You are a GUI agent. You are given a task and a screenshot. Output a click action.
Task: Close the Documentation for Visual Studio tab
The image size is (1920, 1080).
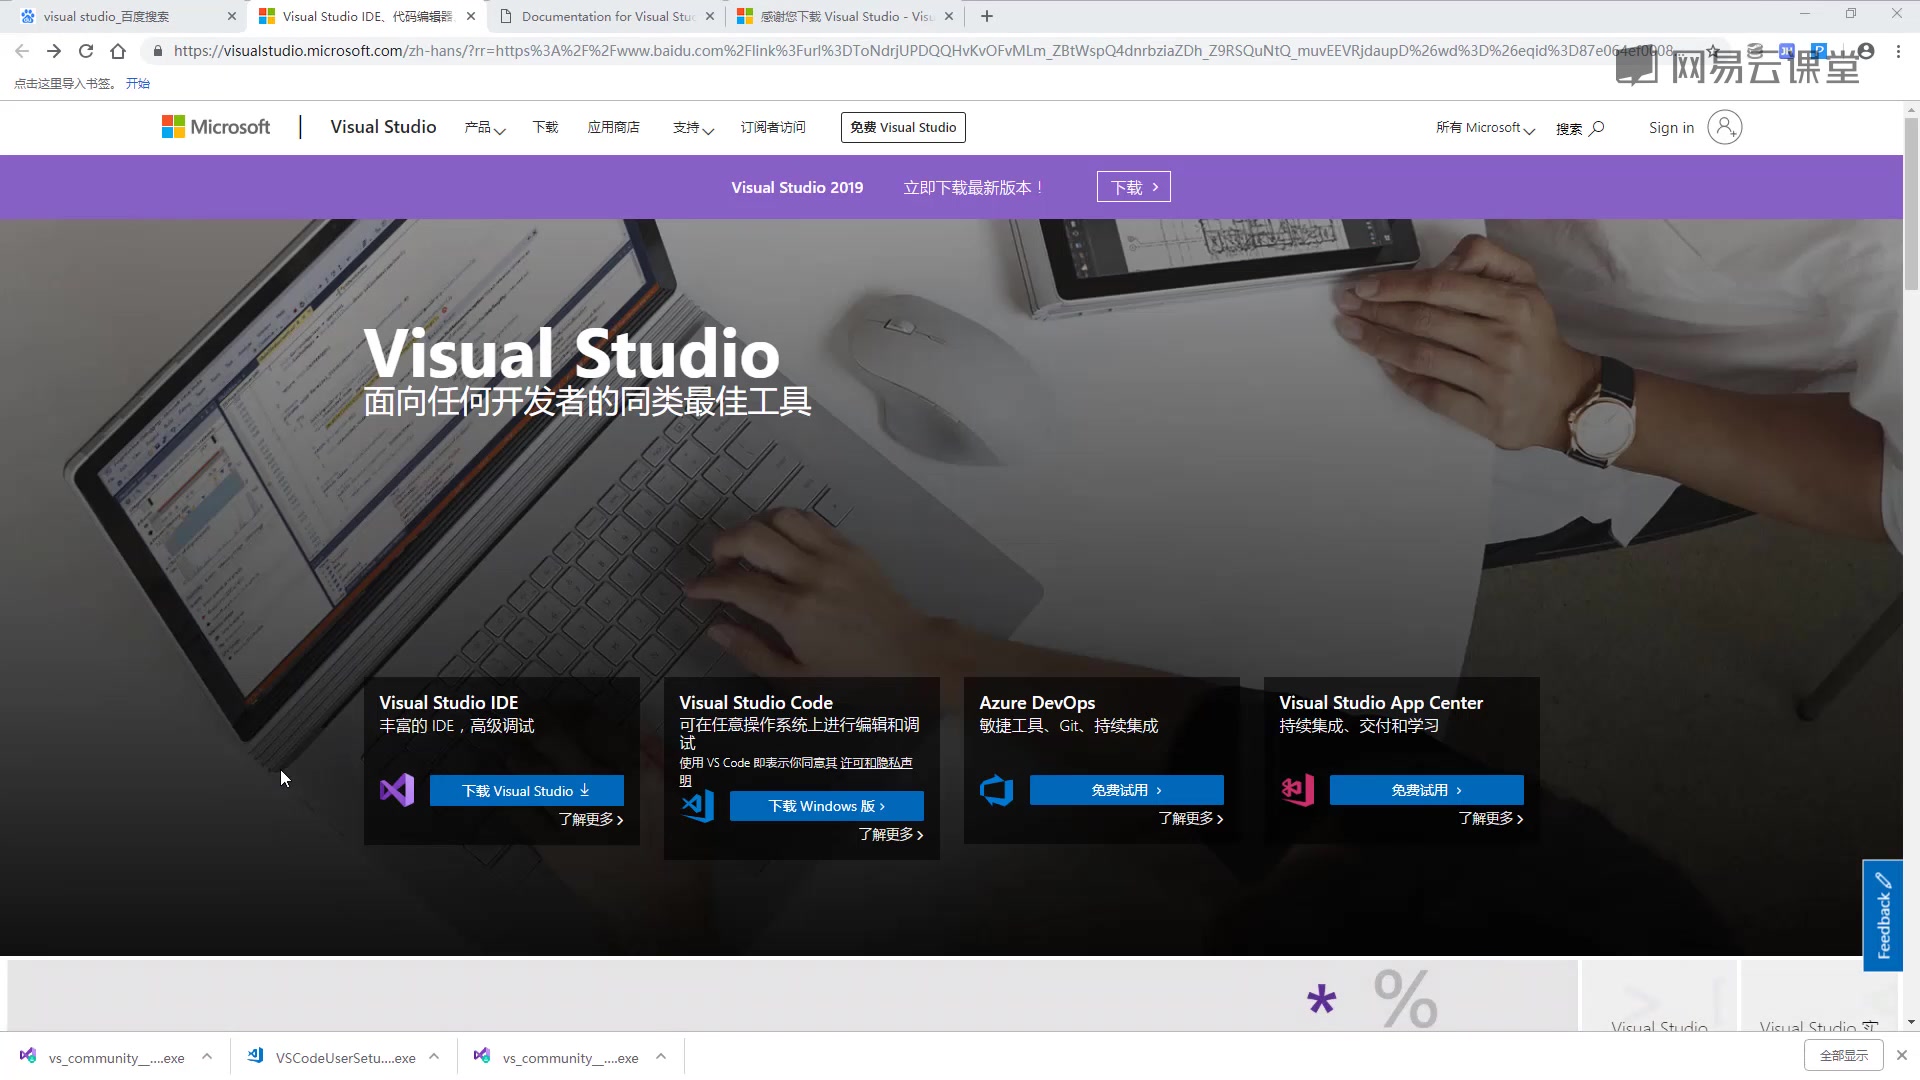click(x=710, y=16)
